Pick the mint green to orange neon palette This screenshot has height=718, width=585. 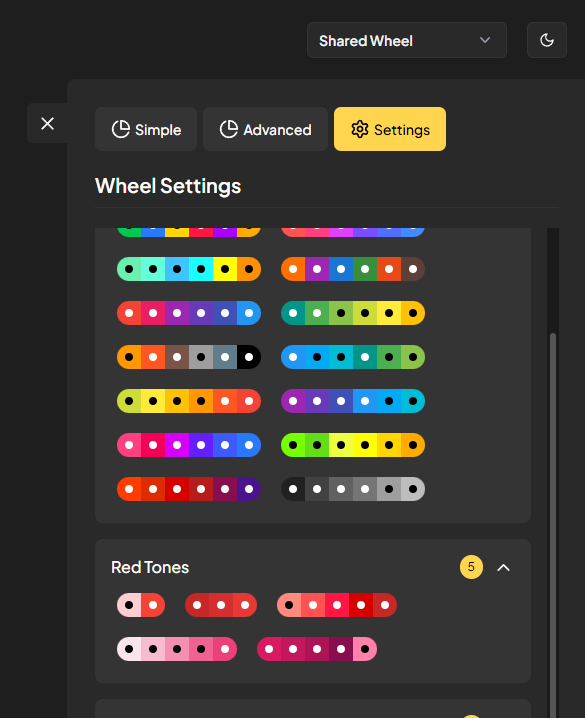click(189, 269)
